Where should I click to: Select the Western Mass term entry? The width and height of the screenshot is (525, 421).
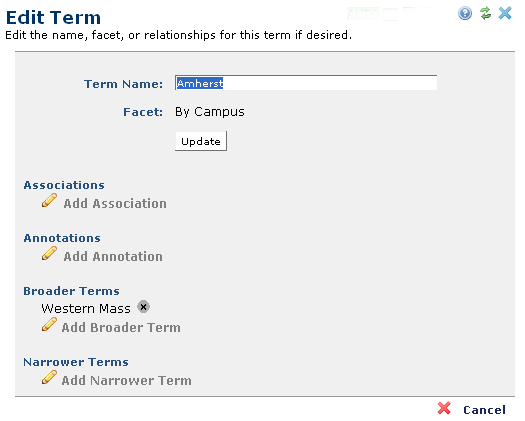click(86, 308)
